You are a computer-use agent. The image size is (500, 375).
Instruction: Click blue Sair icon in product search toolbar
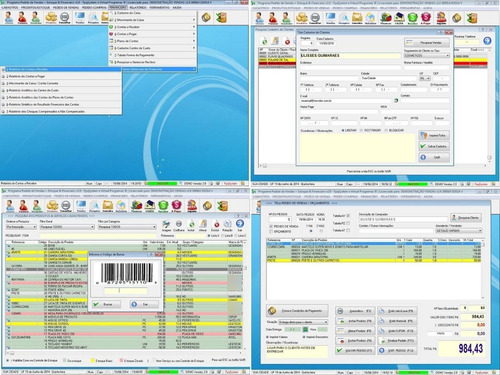tap(240, 225)
